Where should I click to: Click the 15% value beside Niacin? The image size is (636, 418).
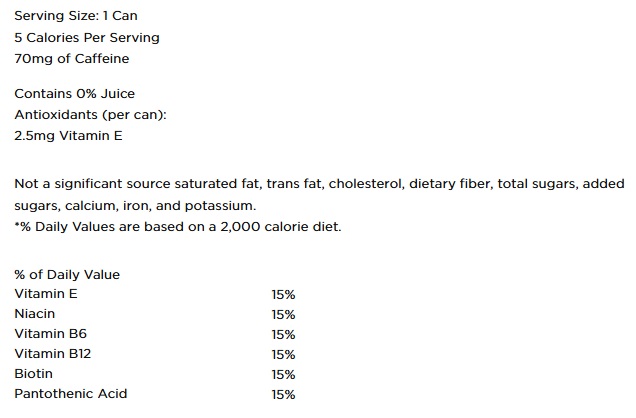click(x=283, y=315)
